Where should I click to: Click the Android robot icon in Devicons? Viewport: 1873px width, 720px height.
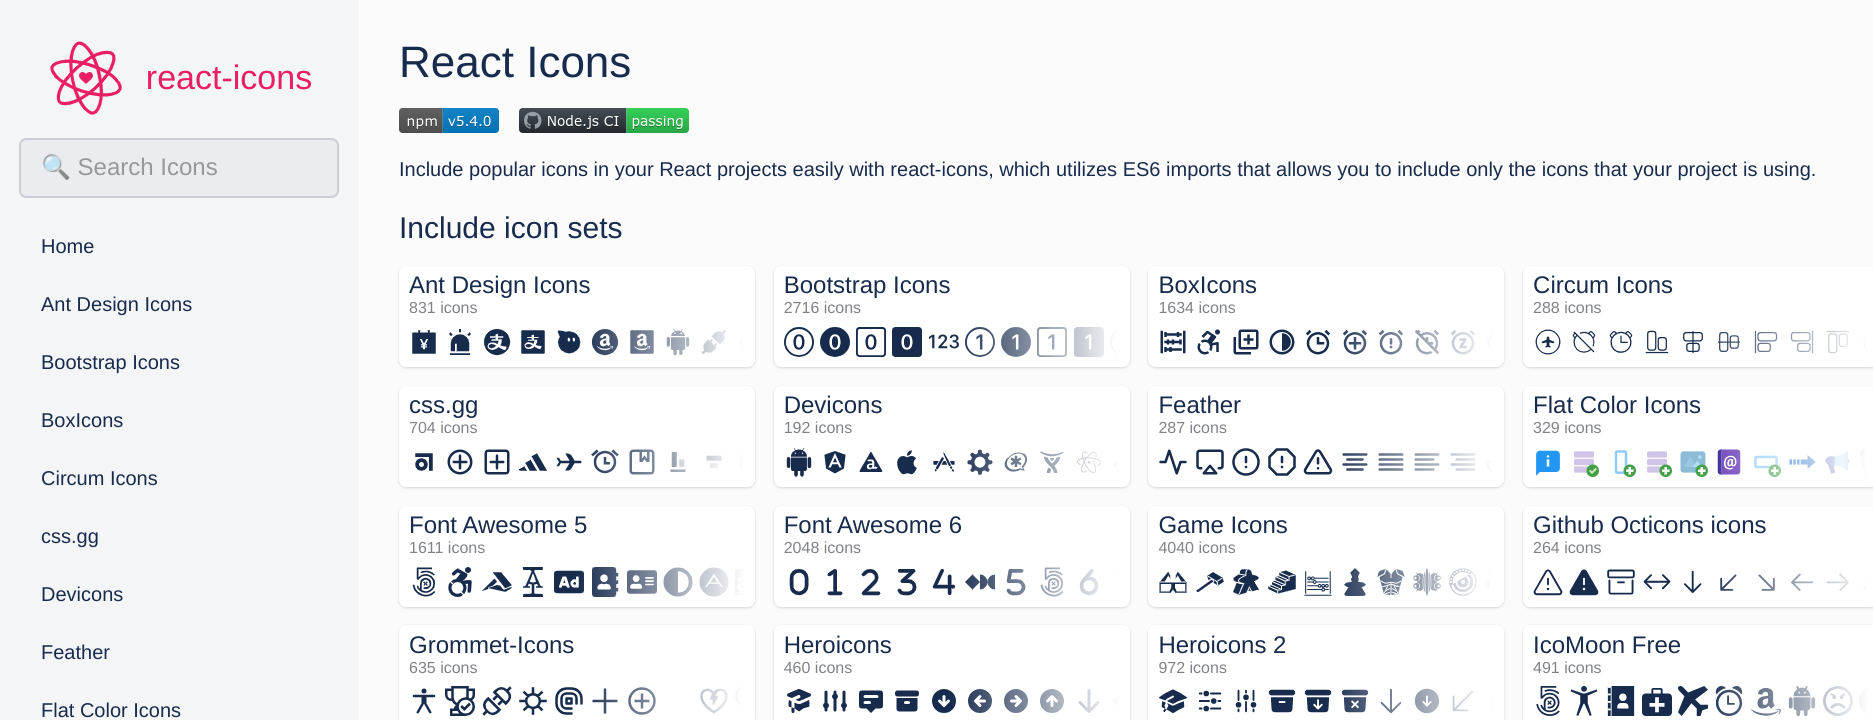[x=799, y=462]
